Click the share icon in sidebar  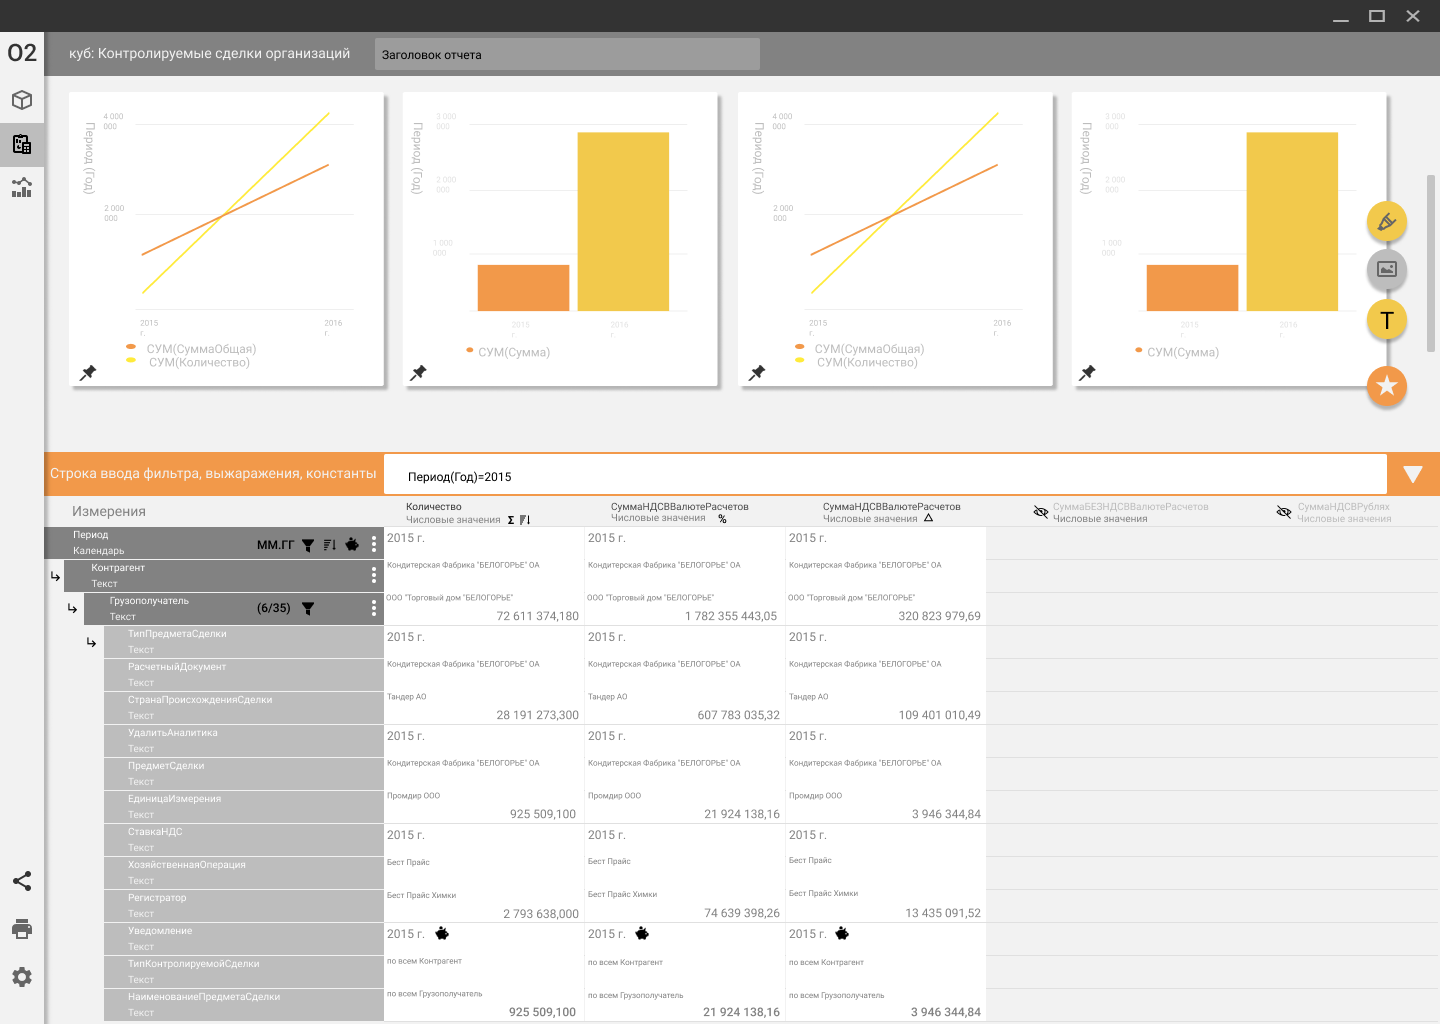pos(22,881)
